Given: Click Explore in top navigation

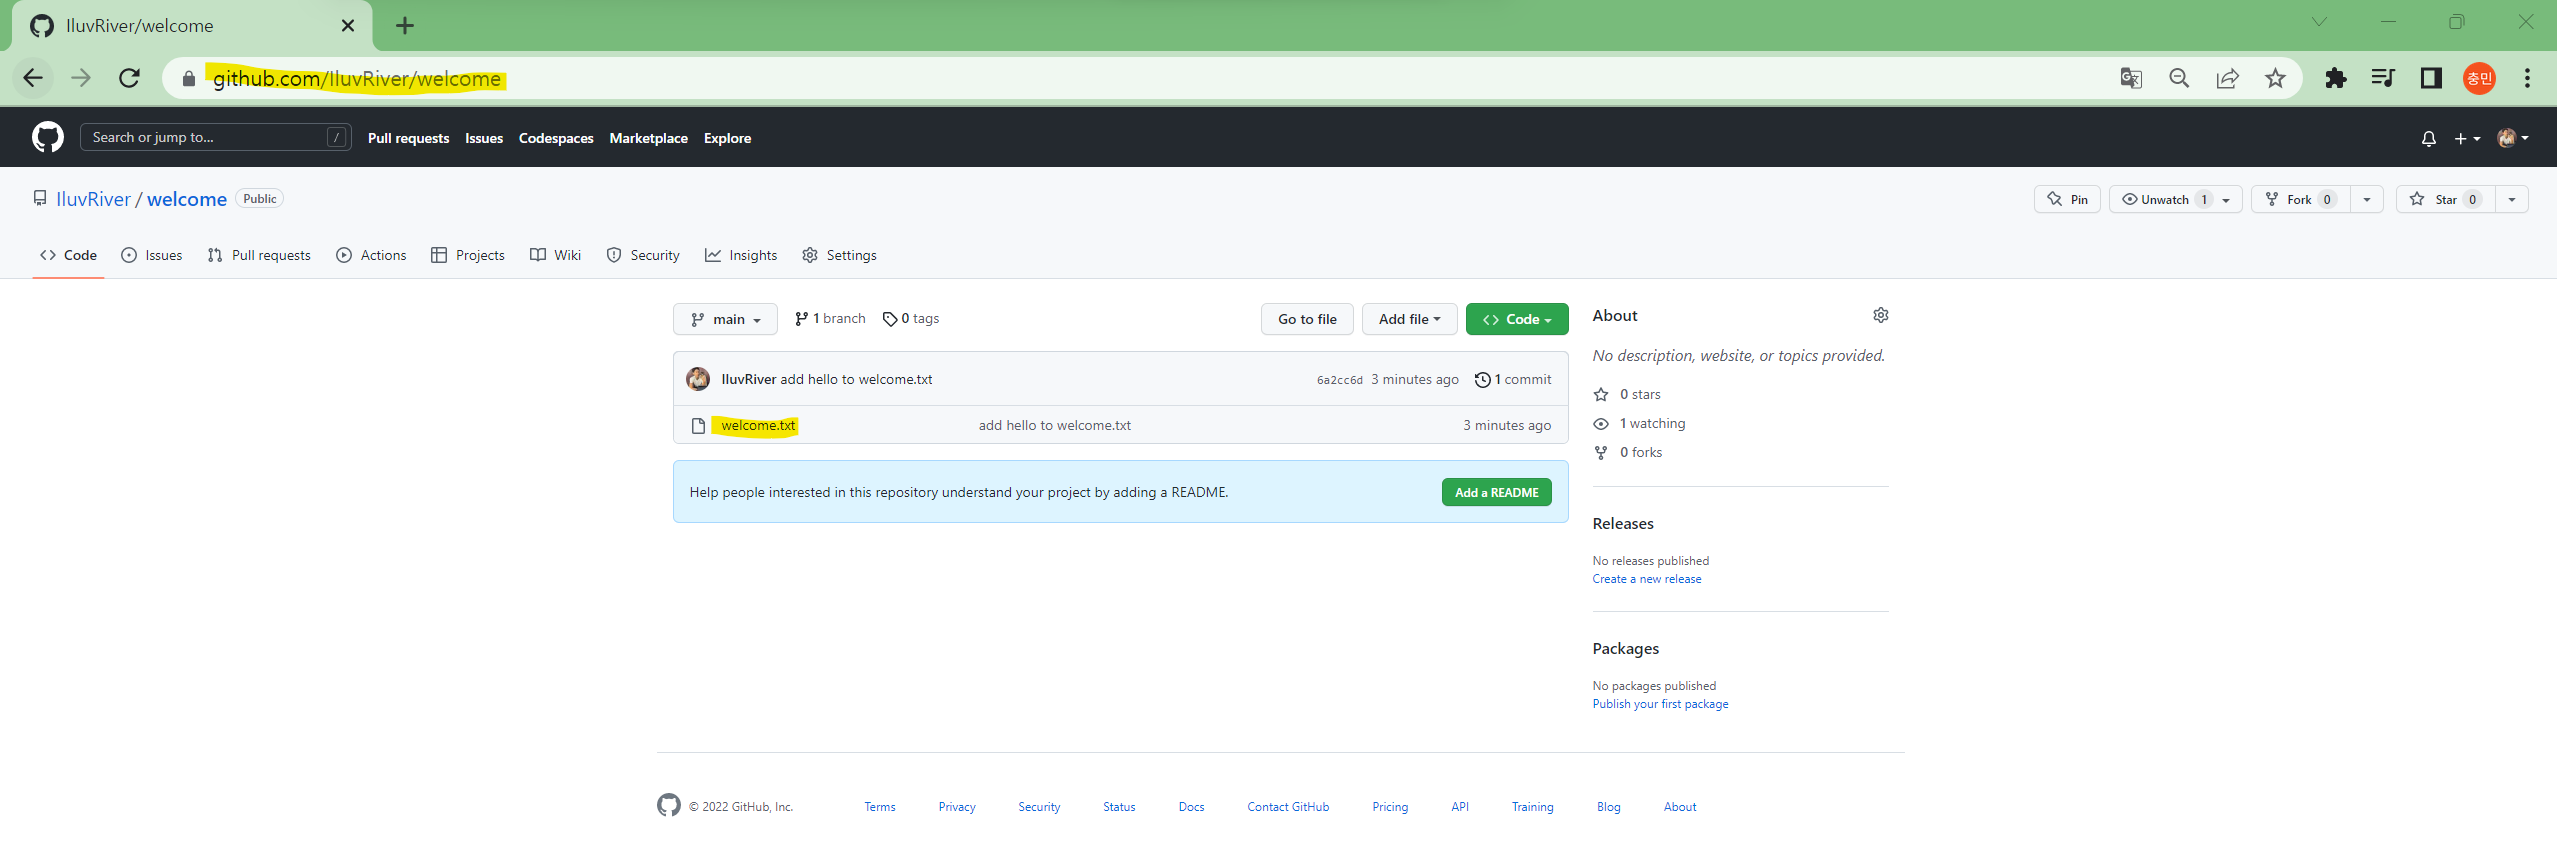Looking at the screenshot, I should tap(727, 138).
